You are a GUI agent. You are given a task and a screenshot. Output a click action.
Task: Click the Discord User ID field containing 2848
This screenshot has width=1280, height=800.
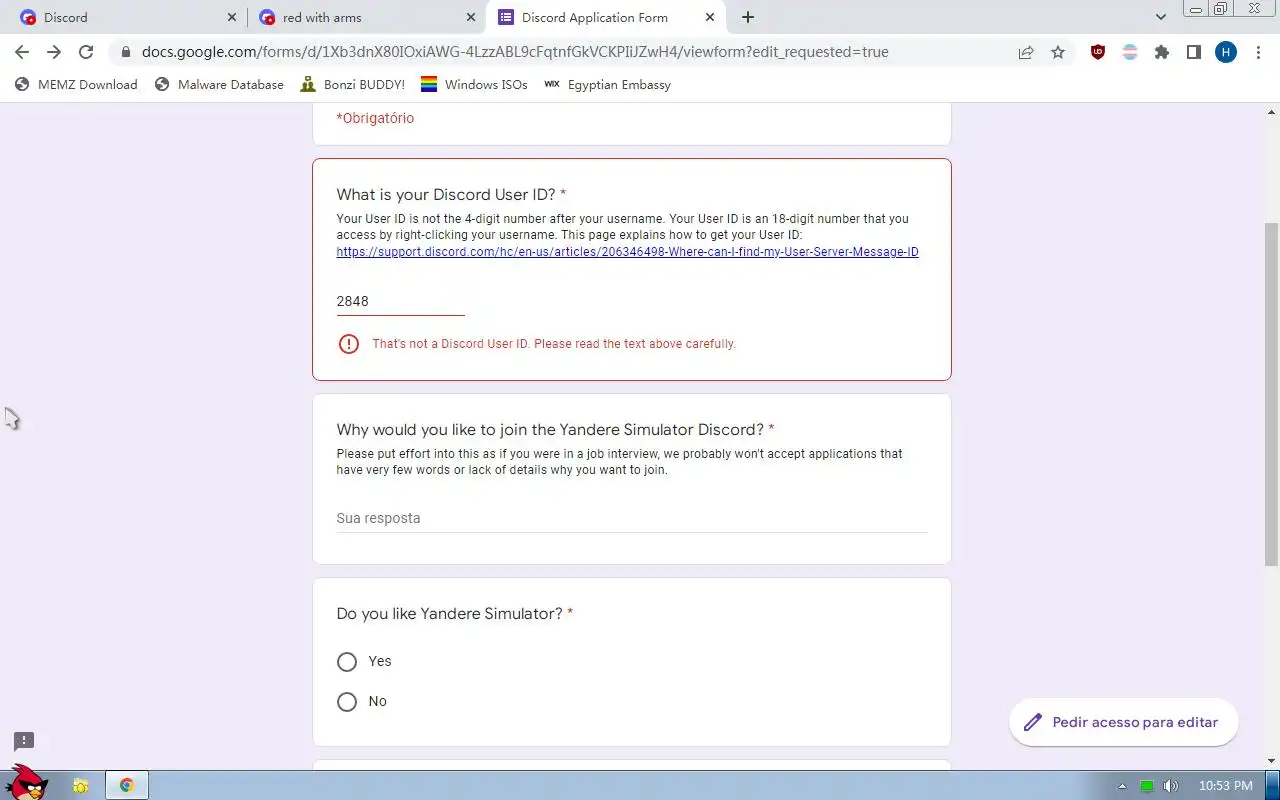(x=400, y=301)
